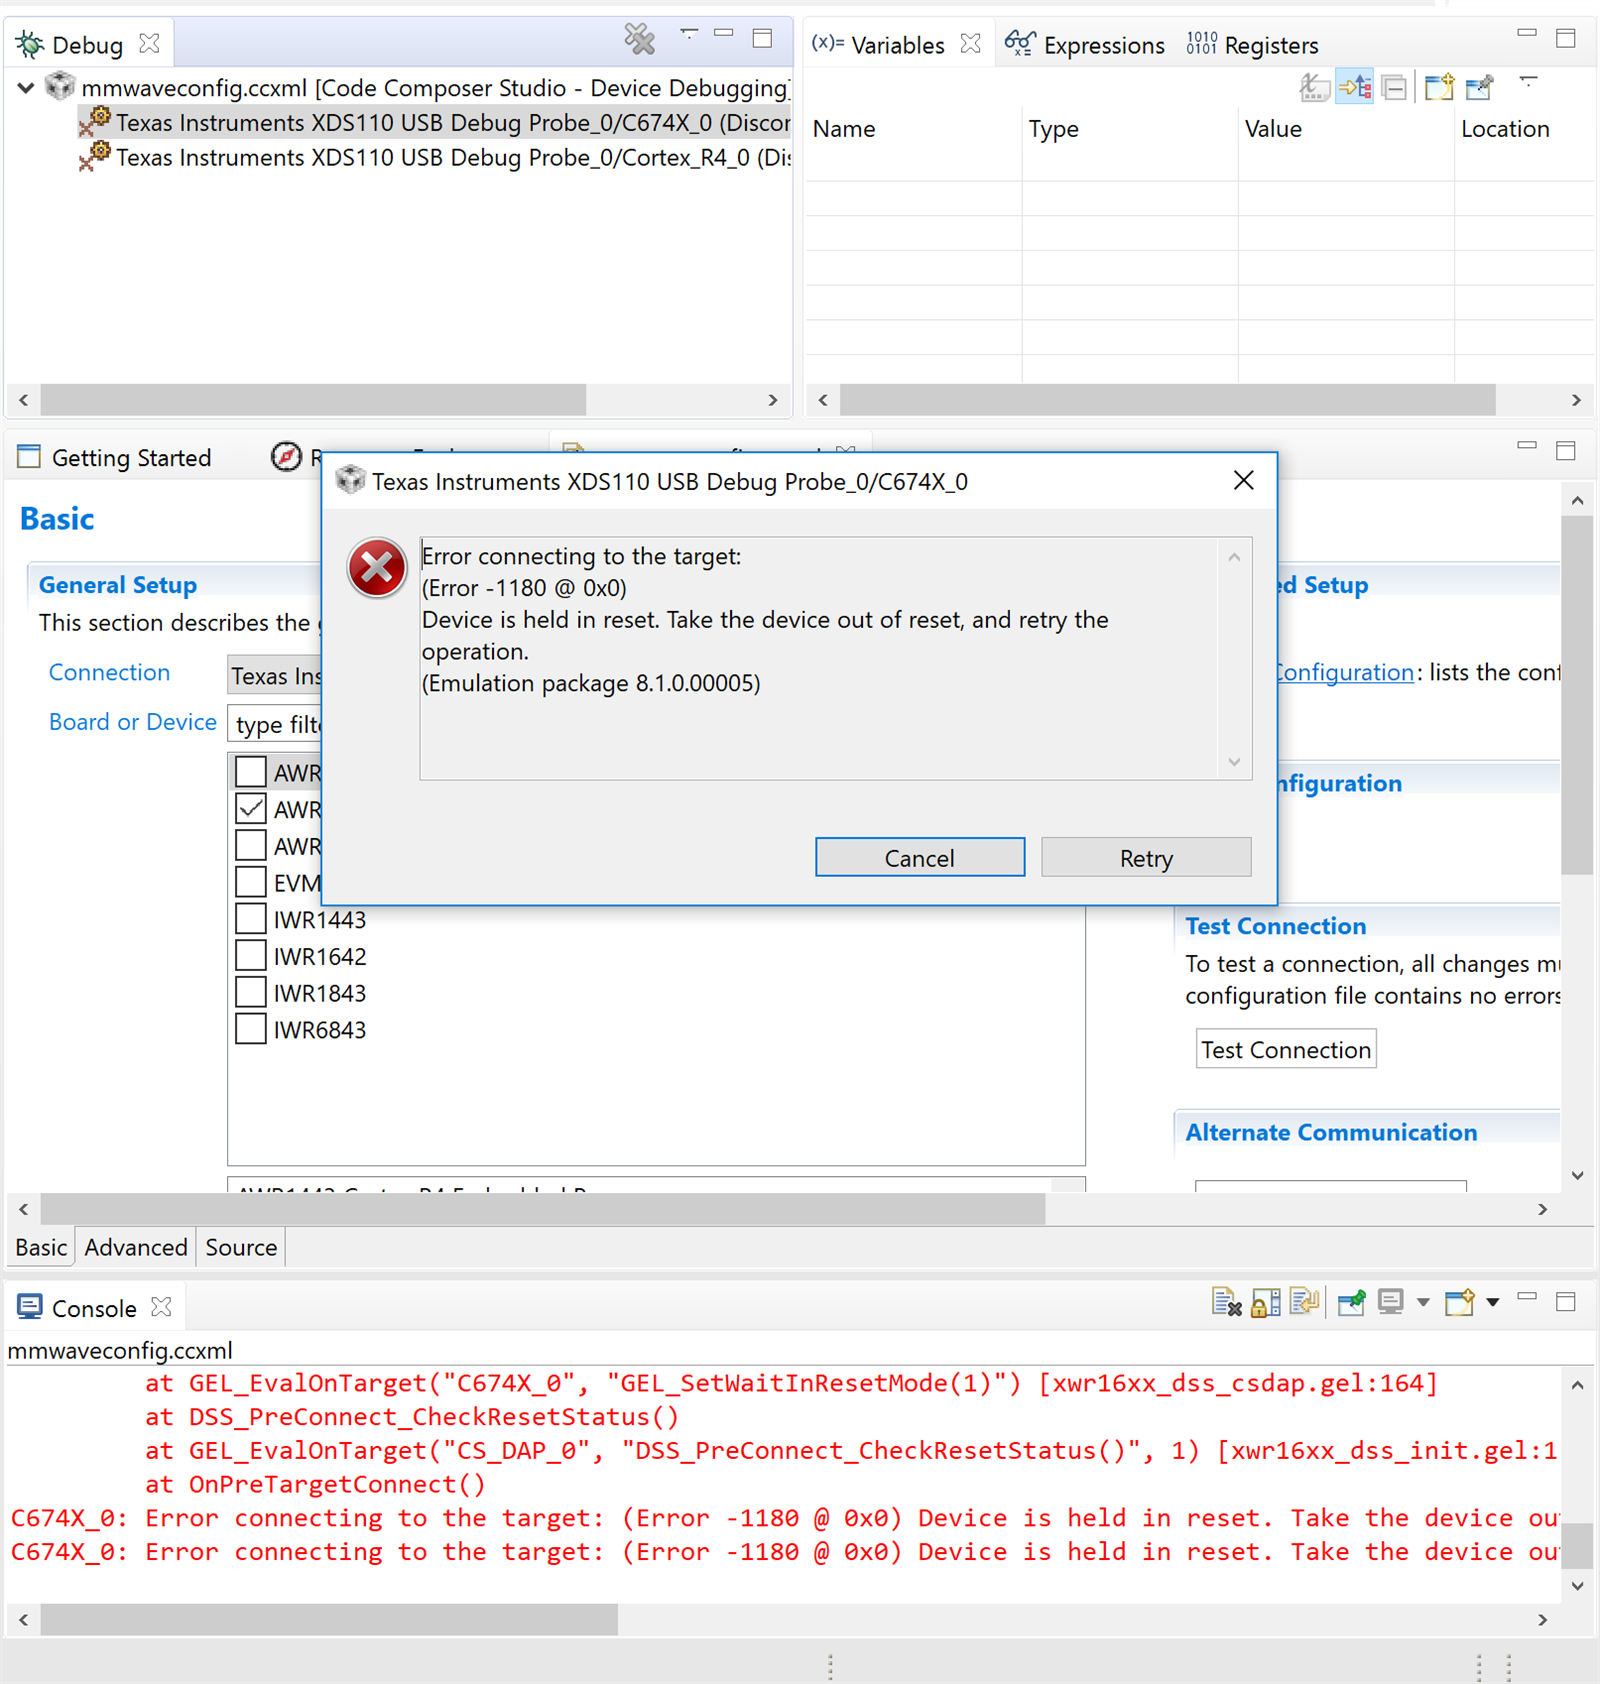Tick the IWR1443 checkbox

tap(250, 919)
